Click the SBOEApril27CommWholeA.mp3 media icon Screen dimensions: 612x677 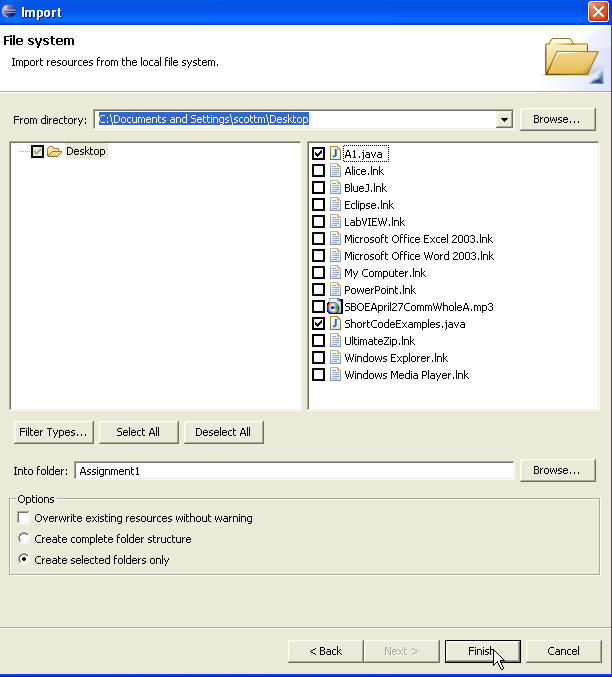(x=335, y=307)
